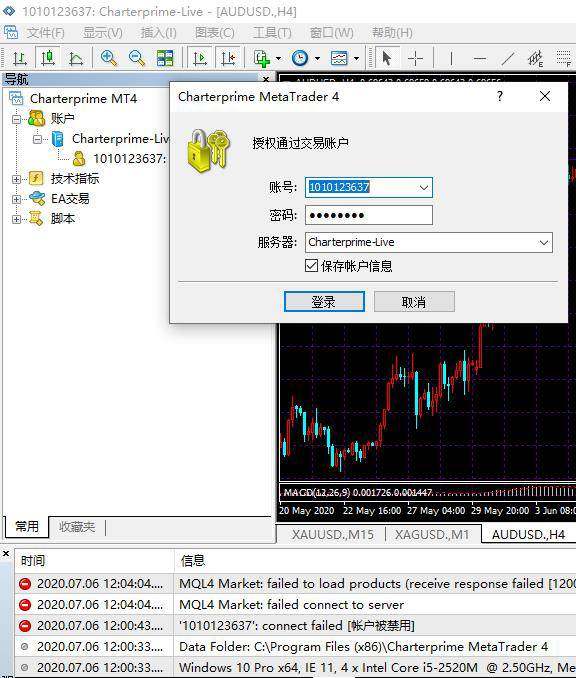Collapse the 账户 tree node

coord(16,119)
